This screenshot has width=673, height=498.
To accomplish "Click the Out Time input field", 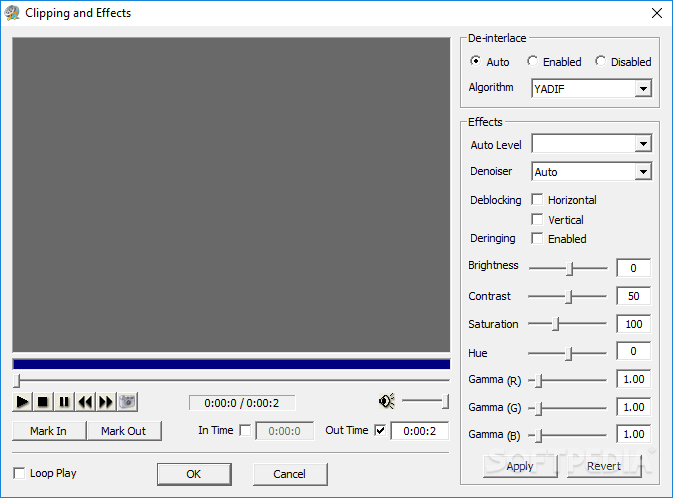I will click(x=419, y=431).
